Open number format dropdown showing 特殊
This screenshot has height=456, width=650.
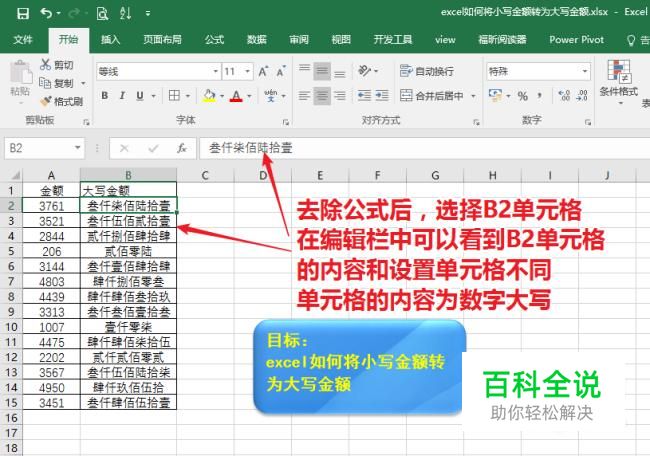(585, 71)
